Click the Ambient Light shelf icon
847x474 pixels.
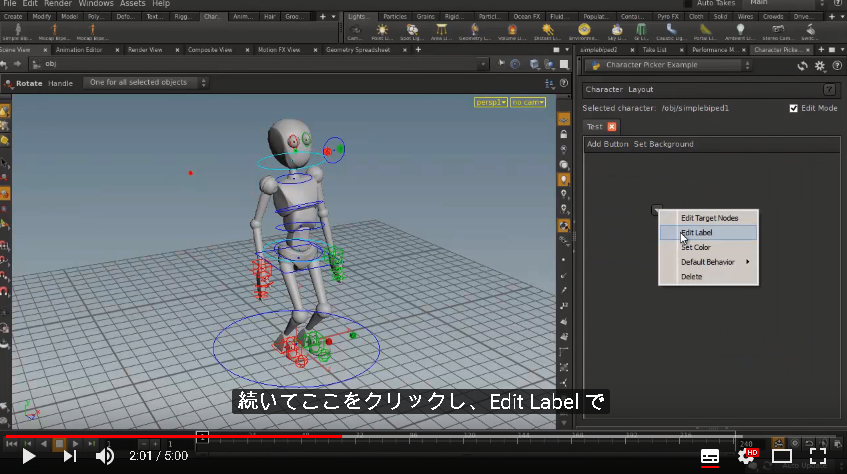740,31
